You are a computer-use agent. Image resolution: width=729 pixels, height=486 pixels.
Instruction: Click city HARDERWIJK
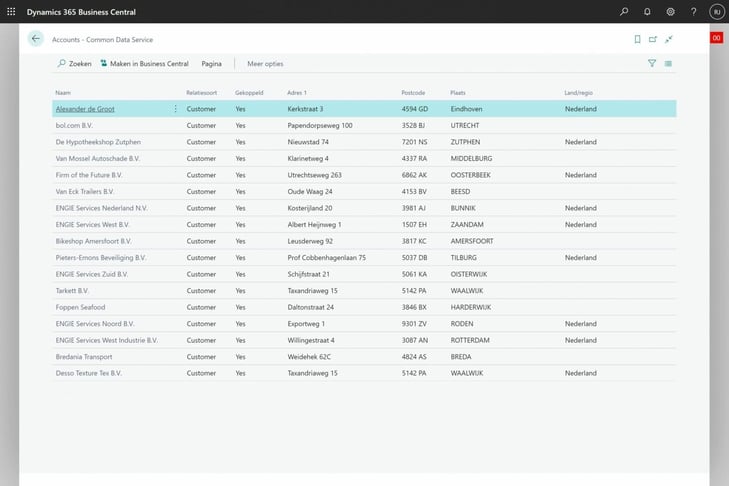point(471,307)
